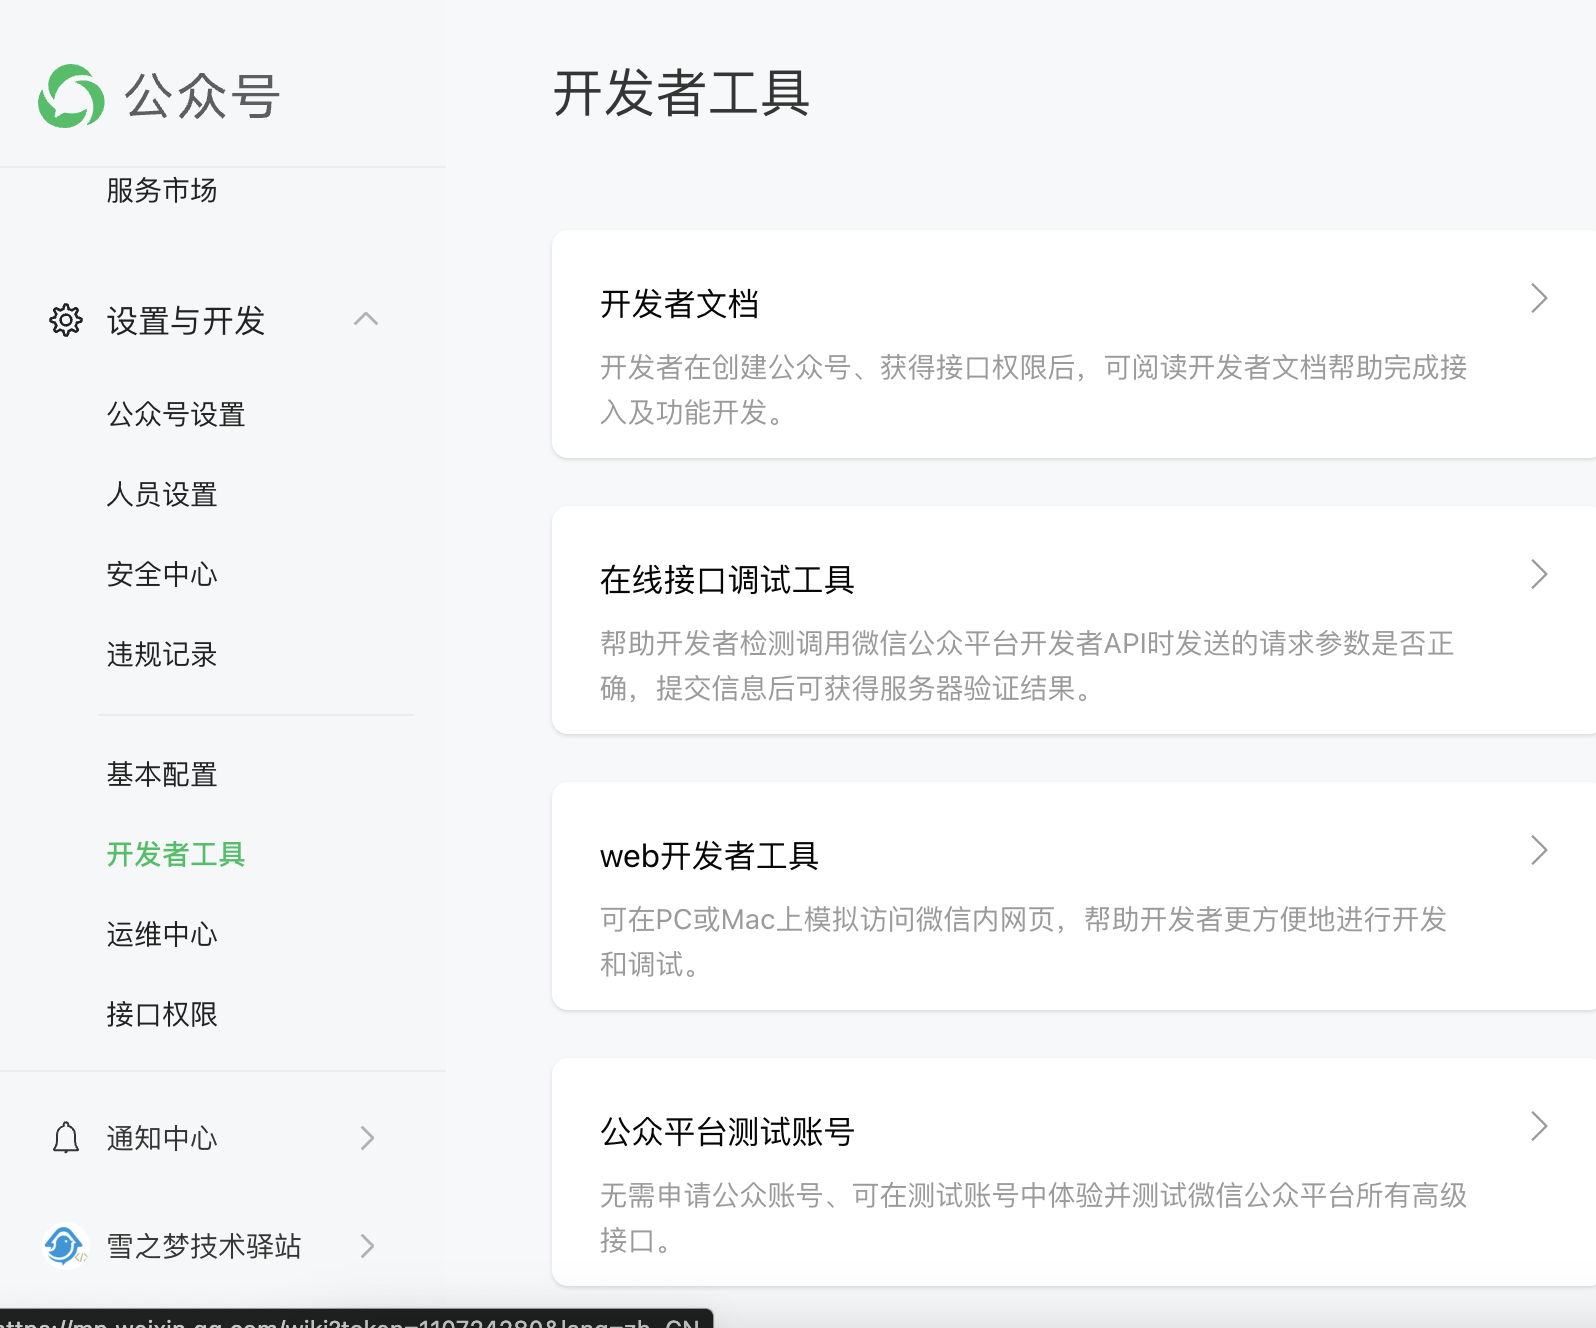
Task: Click the green 公众号 logo icon
Action: 71,96
